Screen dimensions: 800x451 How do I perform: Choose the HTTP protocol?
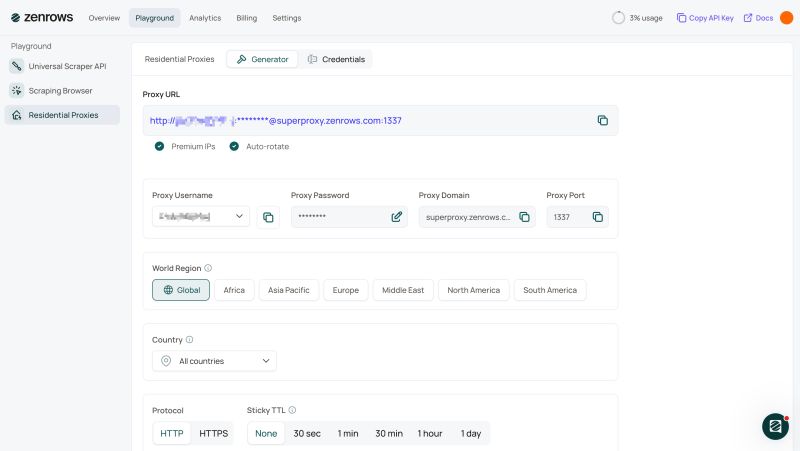[x=172, y=433]
